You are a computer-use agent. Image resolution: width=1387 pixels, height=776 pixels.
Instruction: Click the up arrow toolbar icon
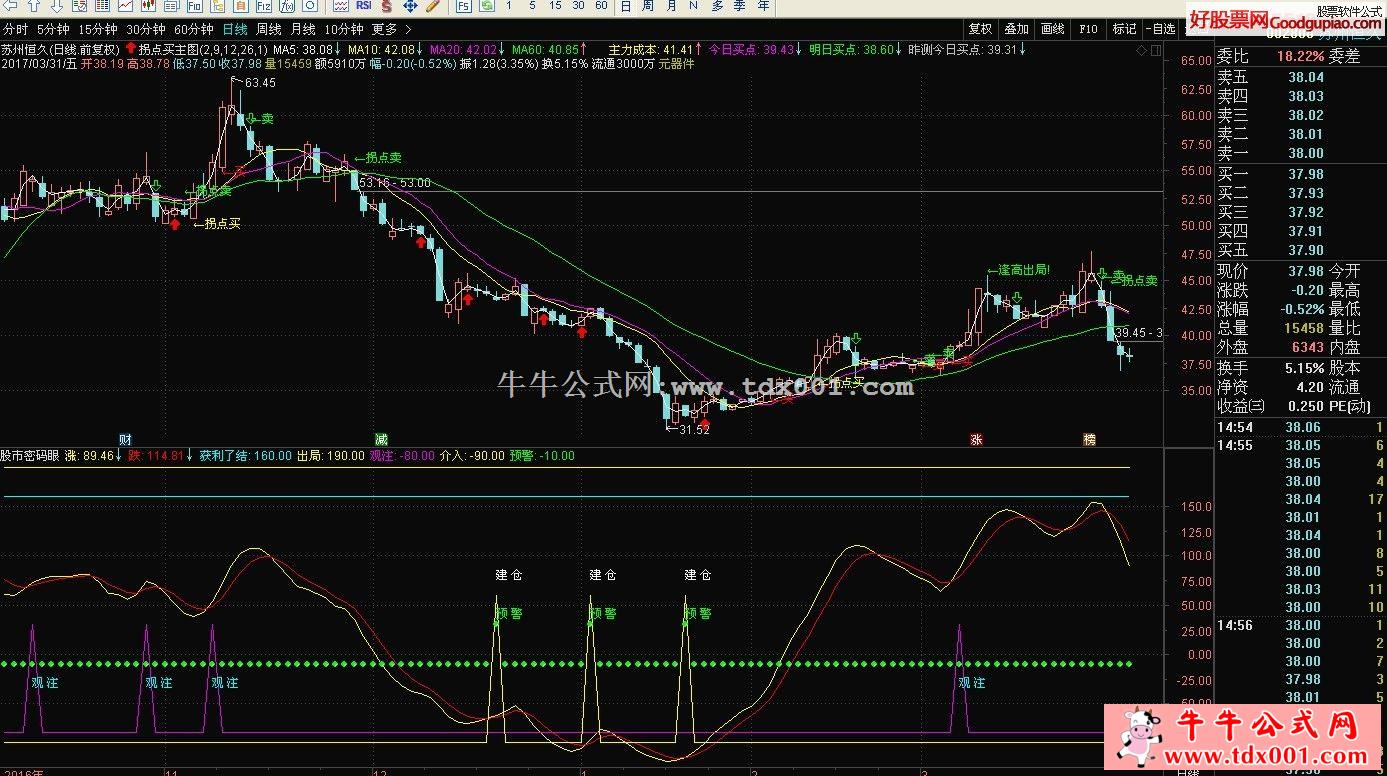34,6
